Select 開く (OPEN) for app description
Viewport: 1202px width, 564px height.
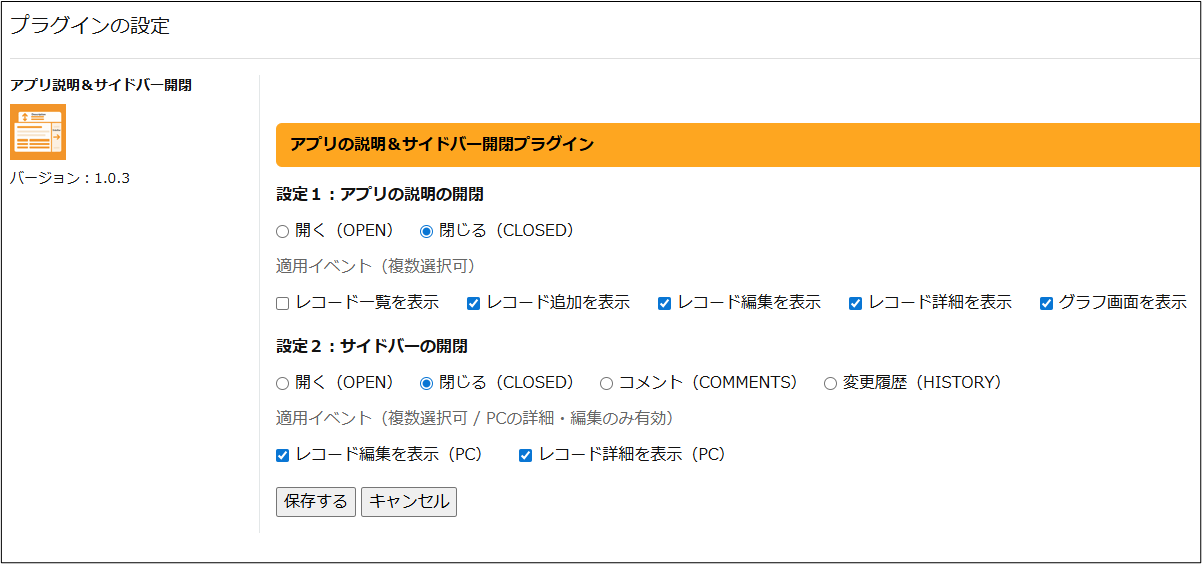[283, 231]
